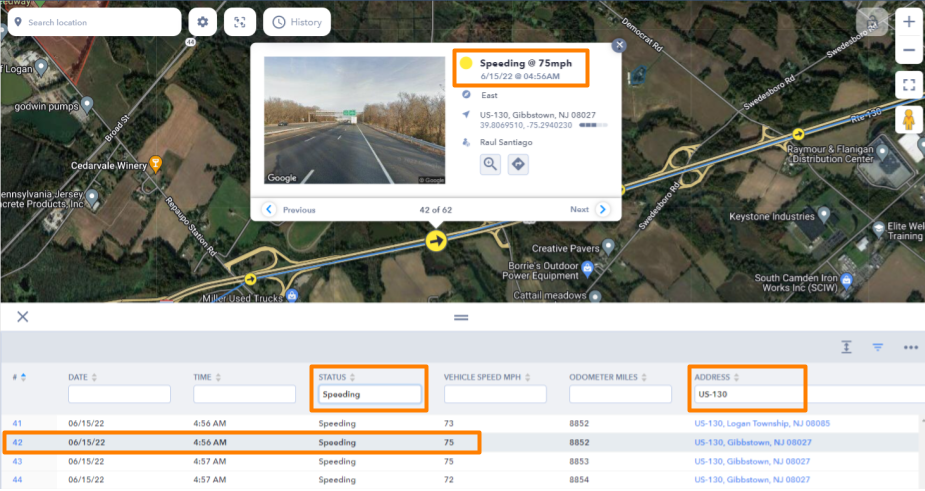Click Cedarvale Winery map pin
The height and width of the screenshot is (491, 925).
point(156,163)
